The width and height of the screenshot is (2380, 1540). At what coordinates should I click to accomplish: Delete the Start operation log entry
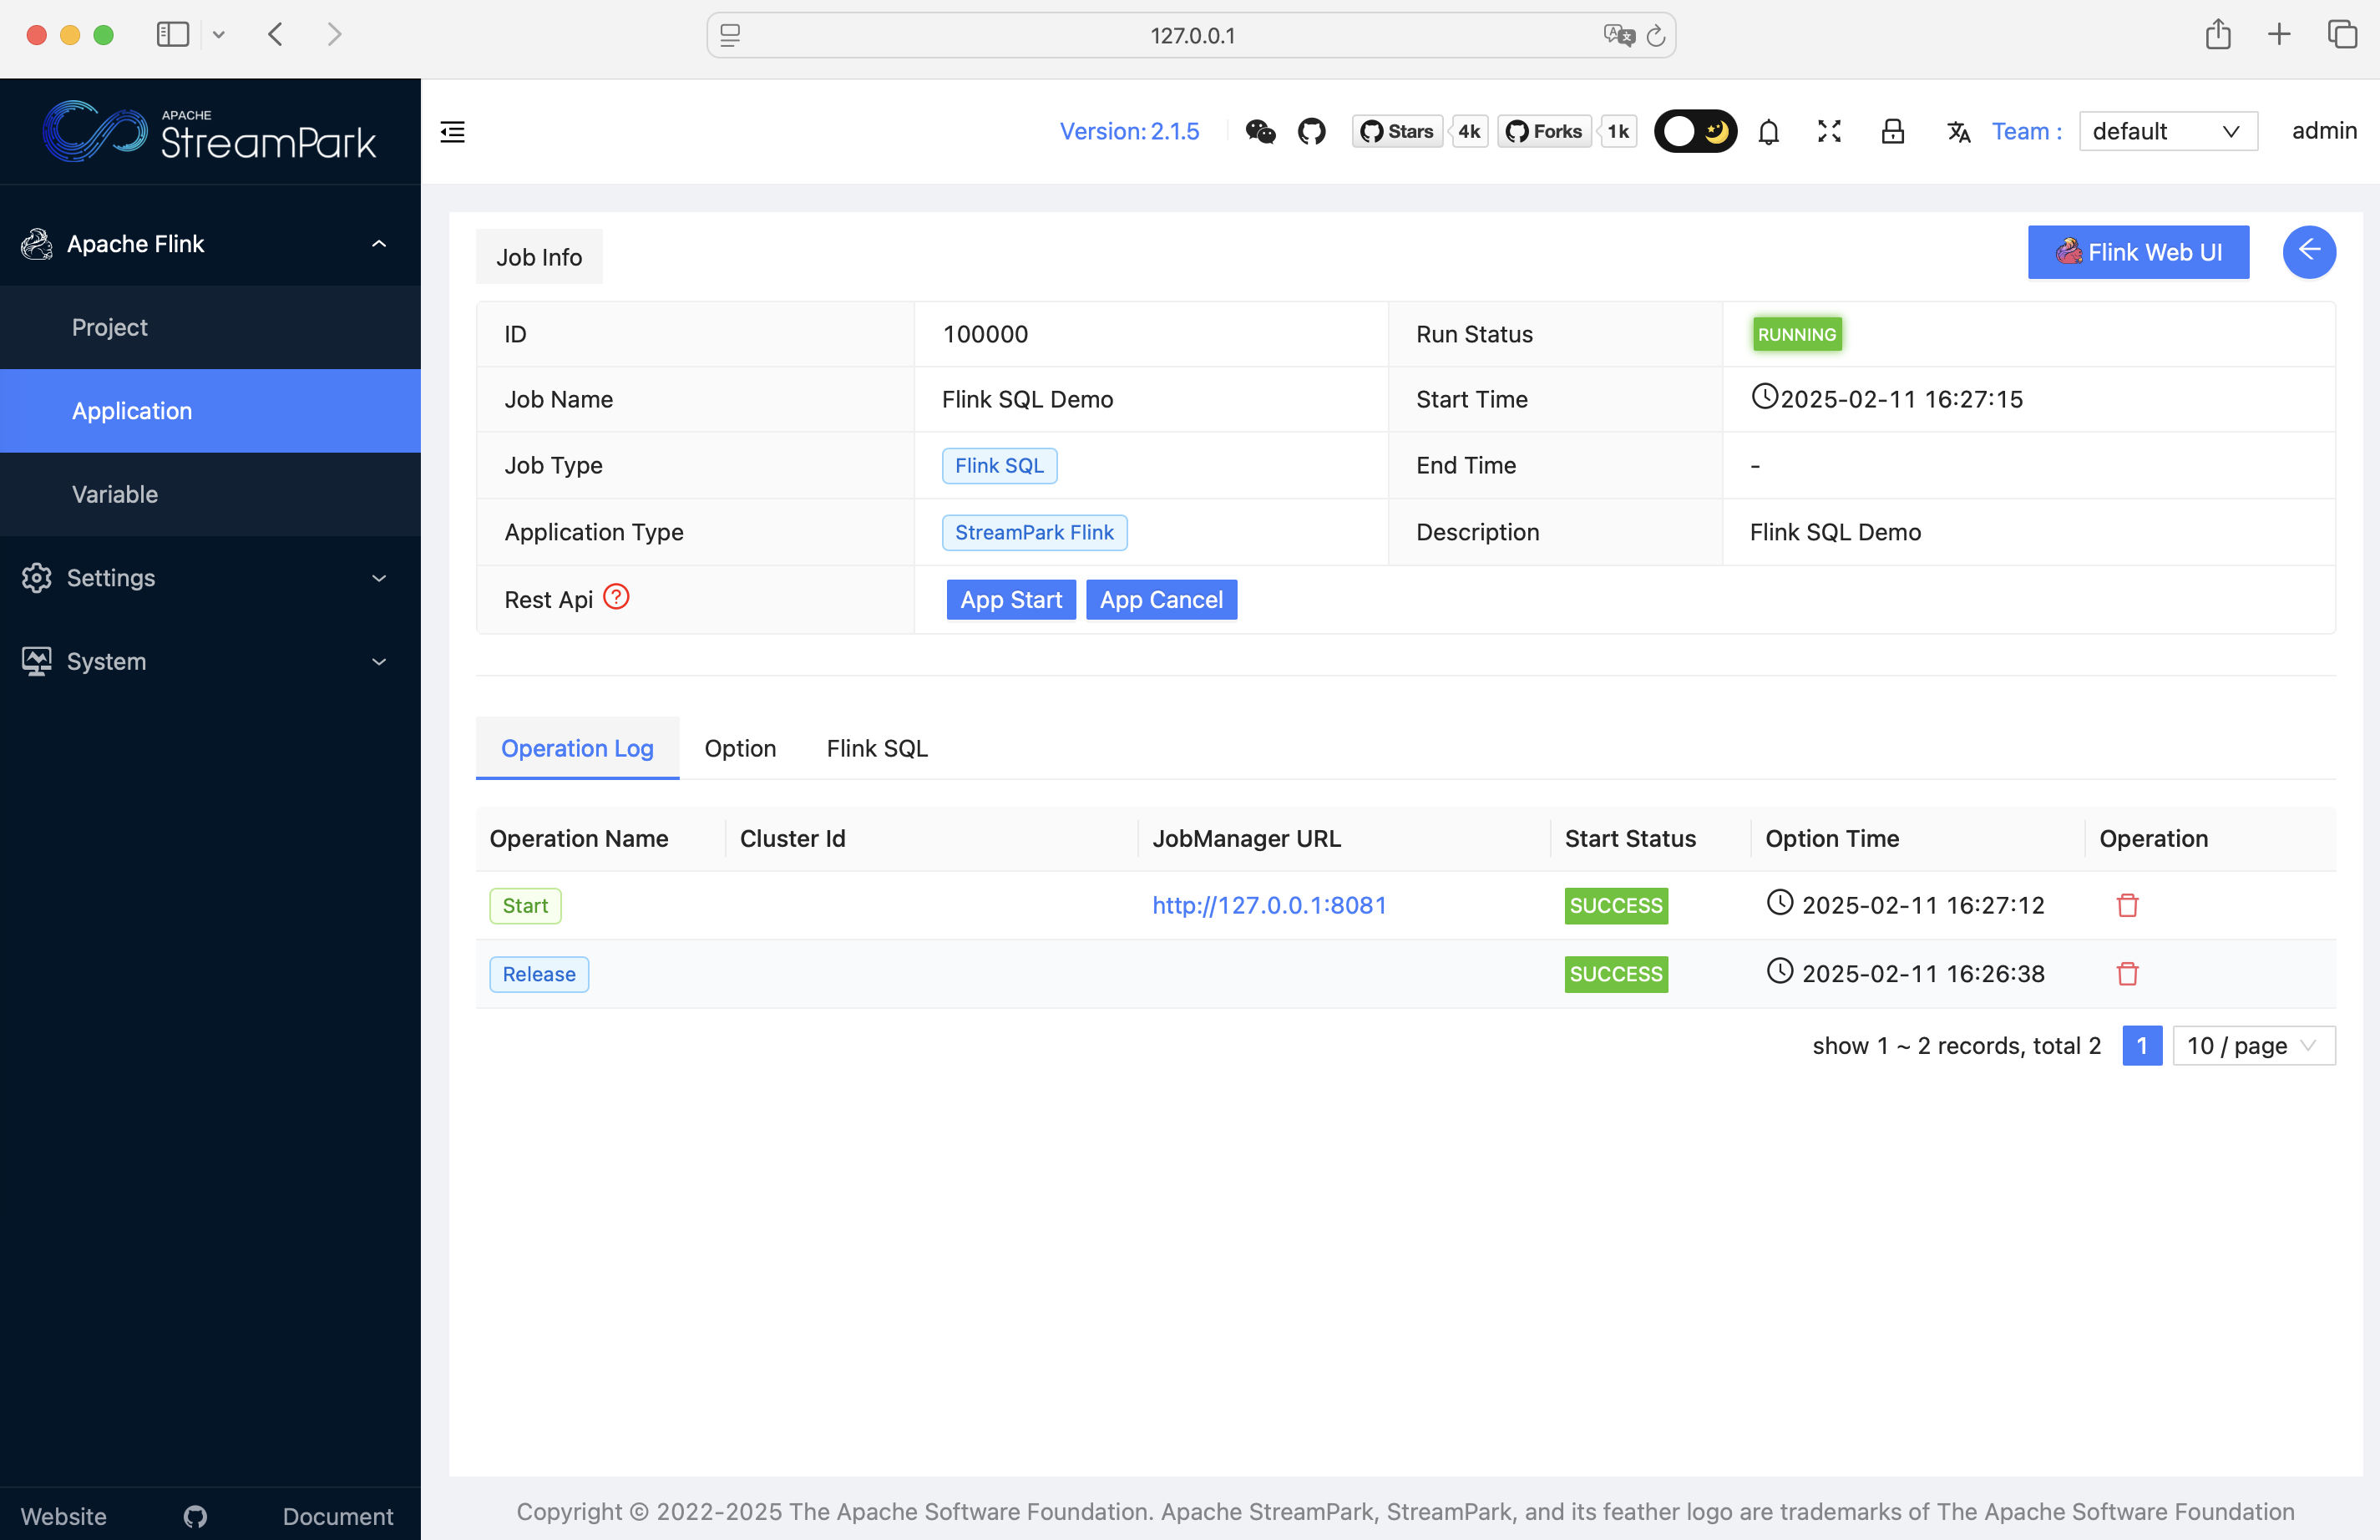coord(2127,905)
